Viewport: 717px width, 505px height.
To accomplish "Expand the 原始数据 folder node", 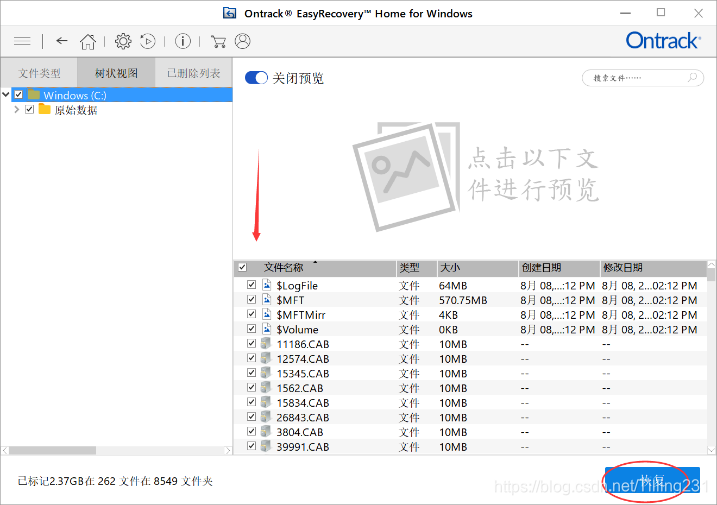I will [x=16, y=109].
